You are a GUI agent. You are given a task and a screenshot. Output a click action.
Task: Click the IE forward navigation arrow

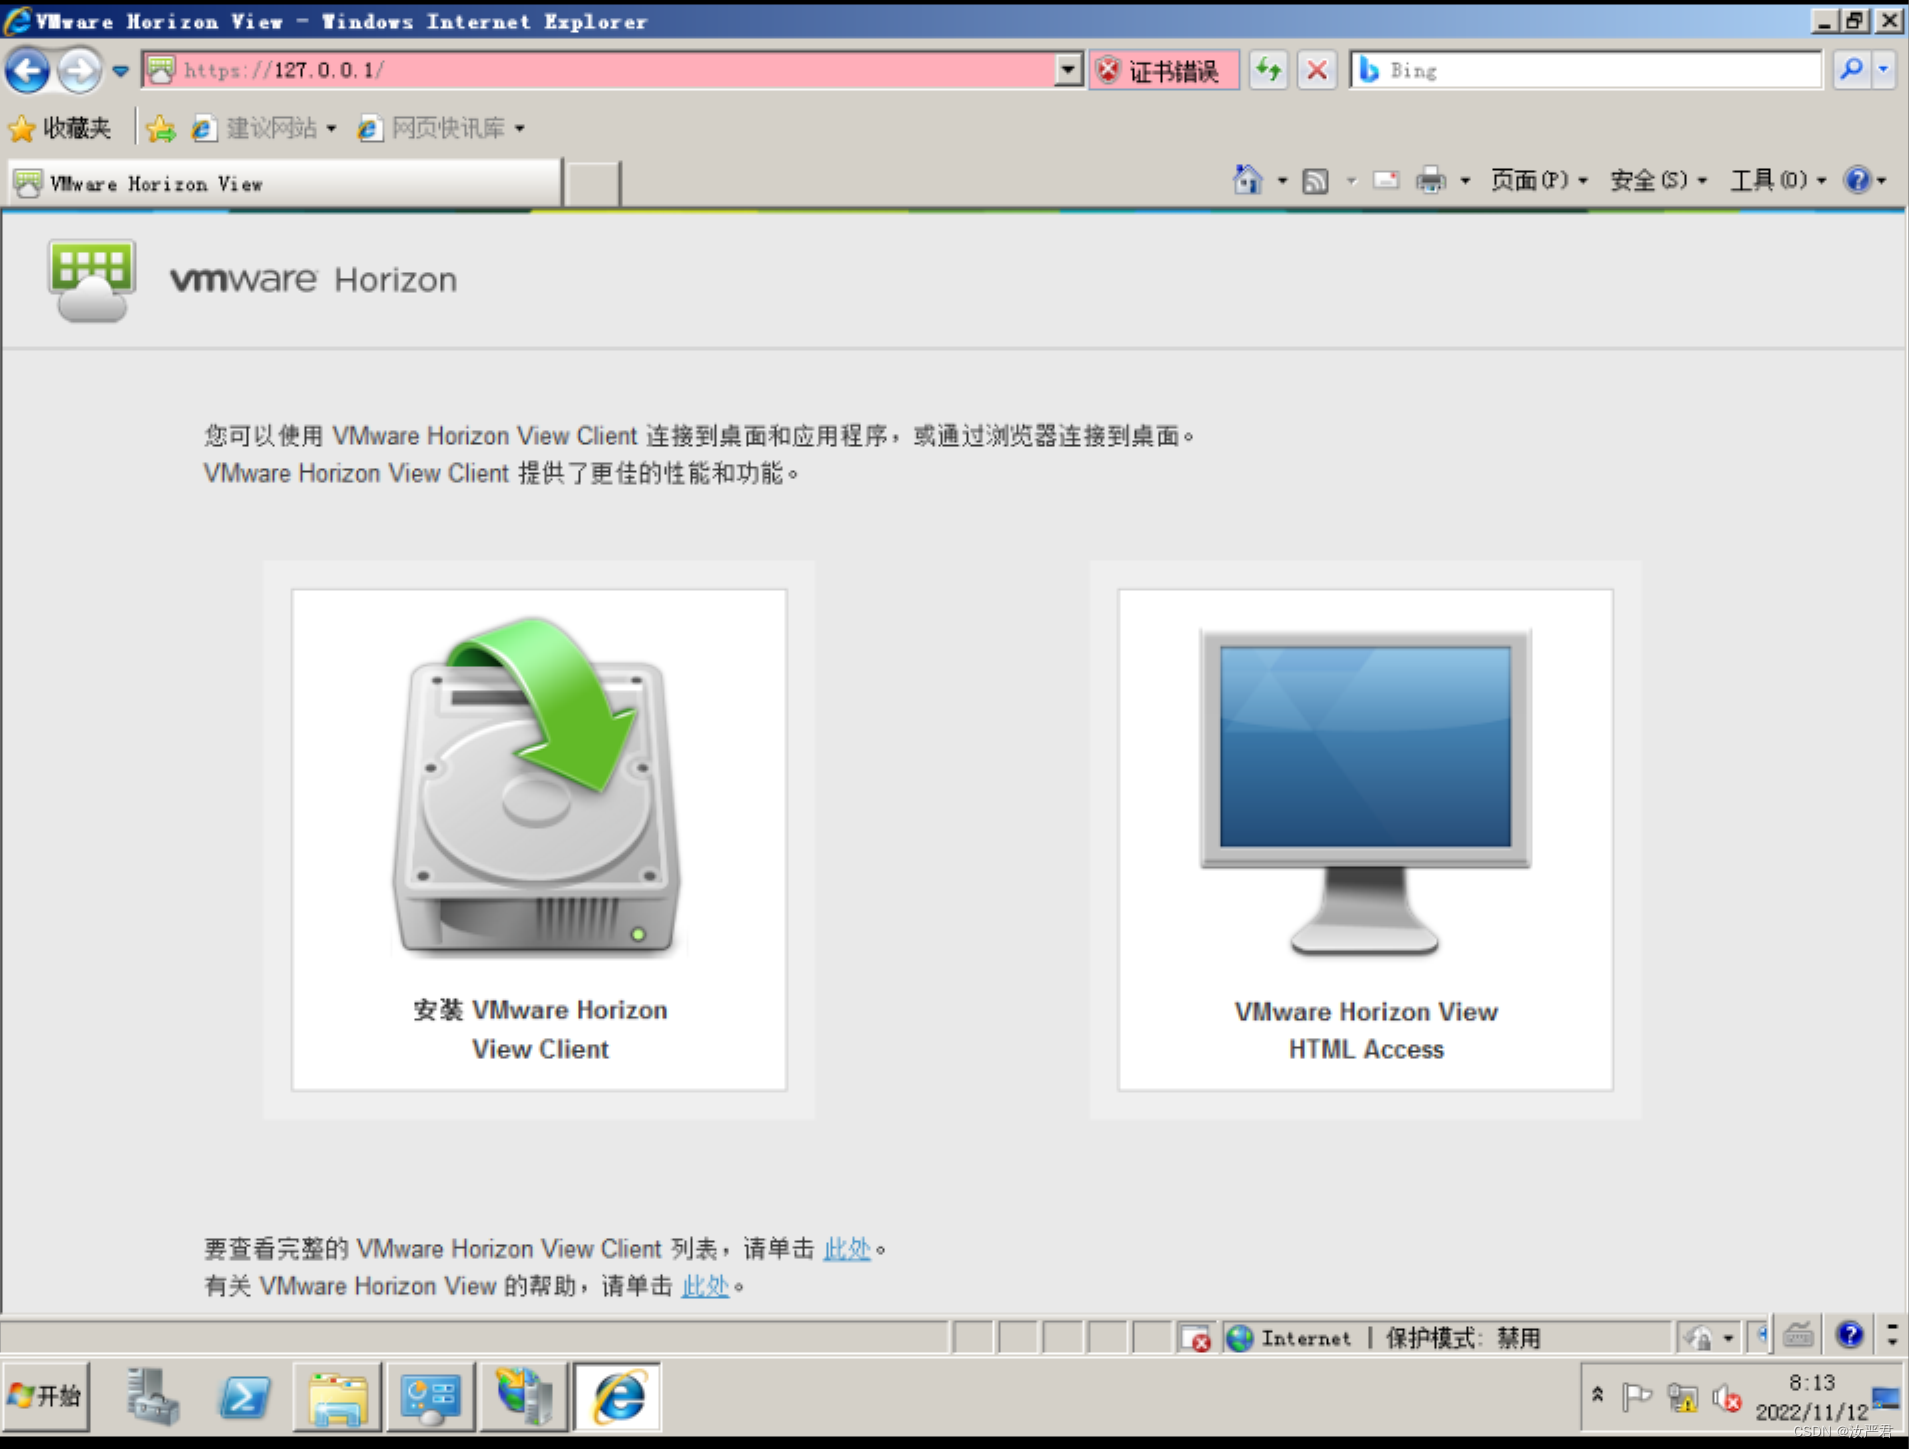[x=79, y=70]
